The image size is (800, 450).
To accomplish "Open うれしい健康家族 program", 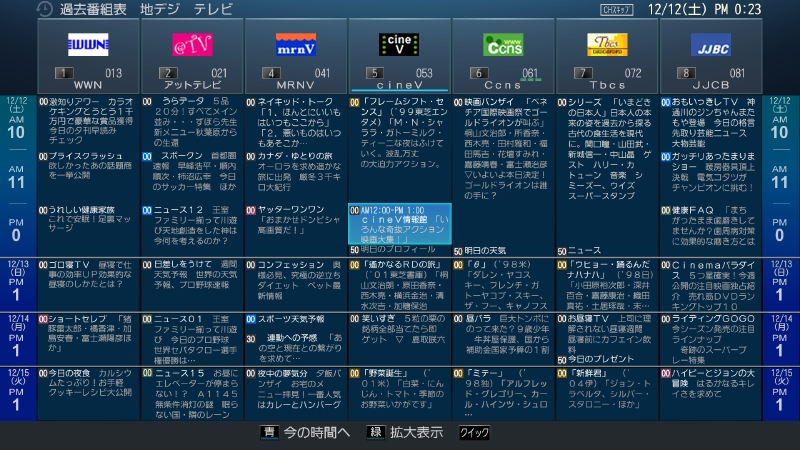I will point(87,219).
